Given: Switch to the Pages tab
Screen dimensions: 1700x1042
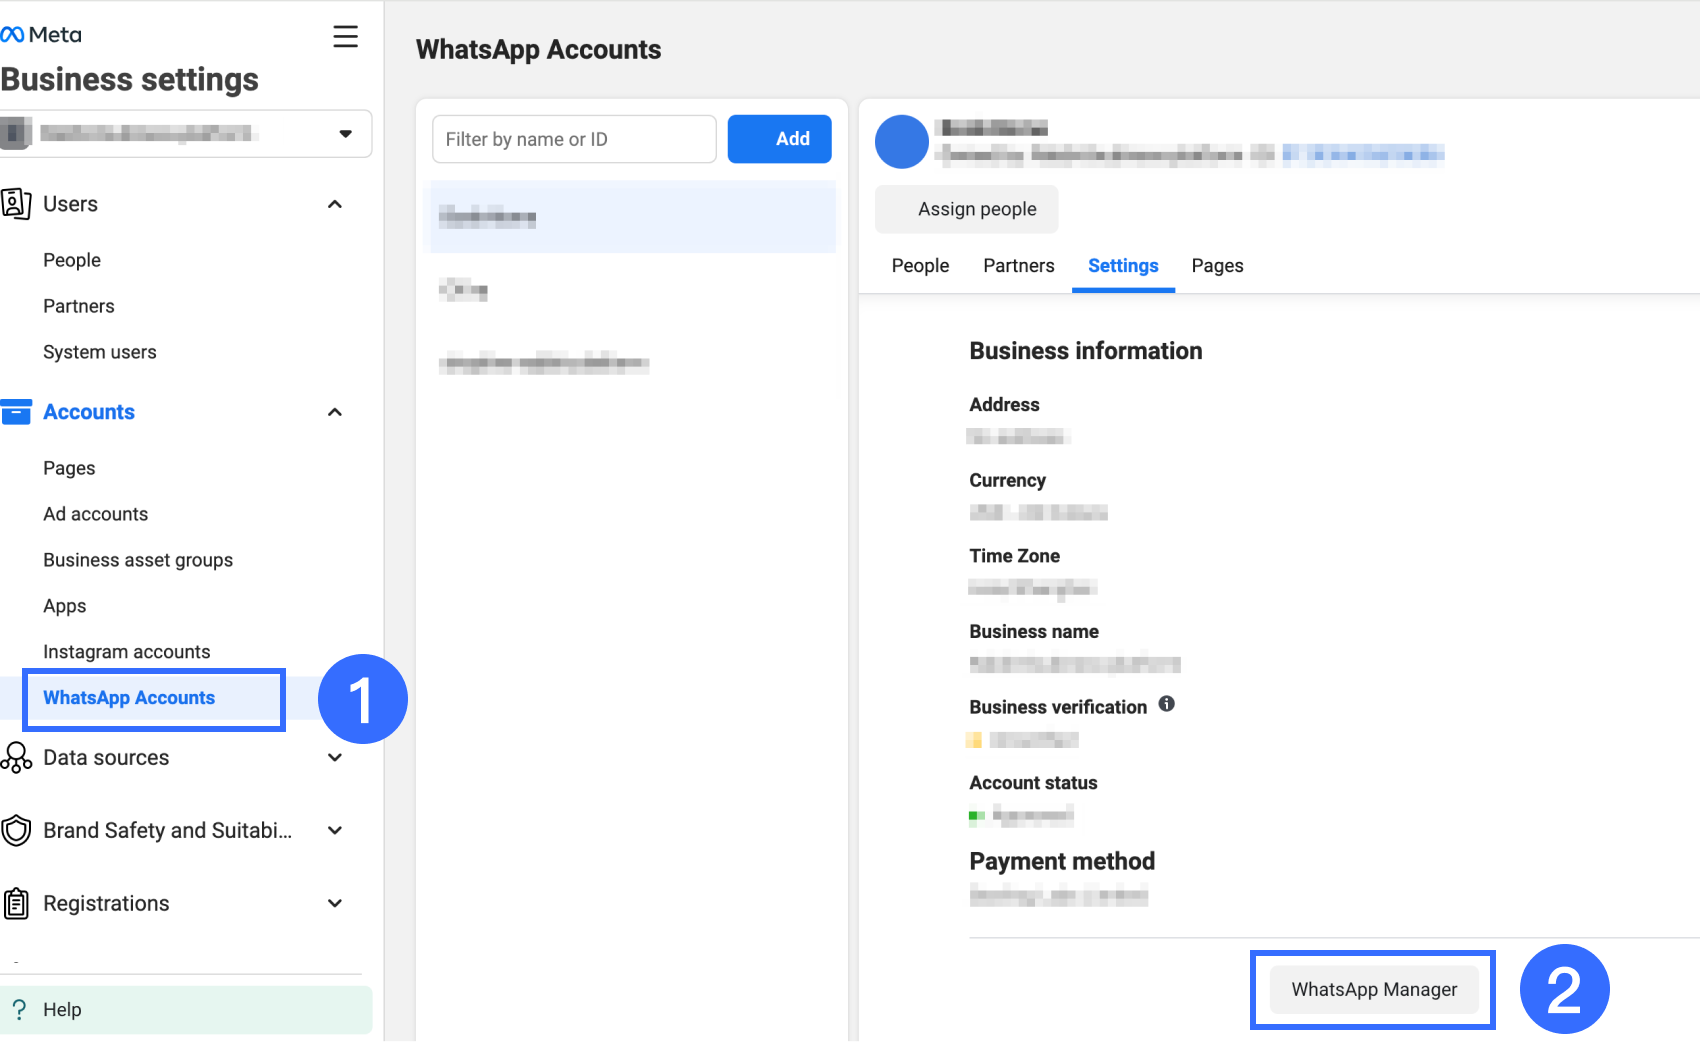Looking at the screenshot, I should [x=1217, y=266].
